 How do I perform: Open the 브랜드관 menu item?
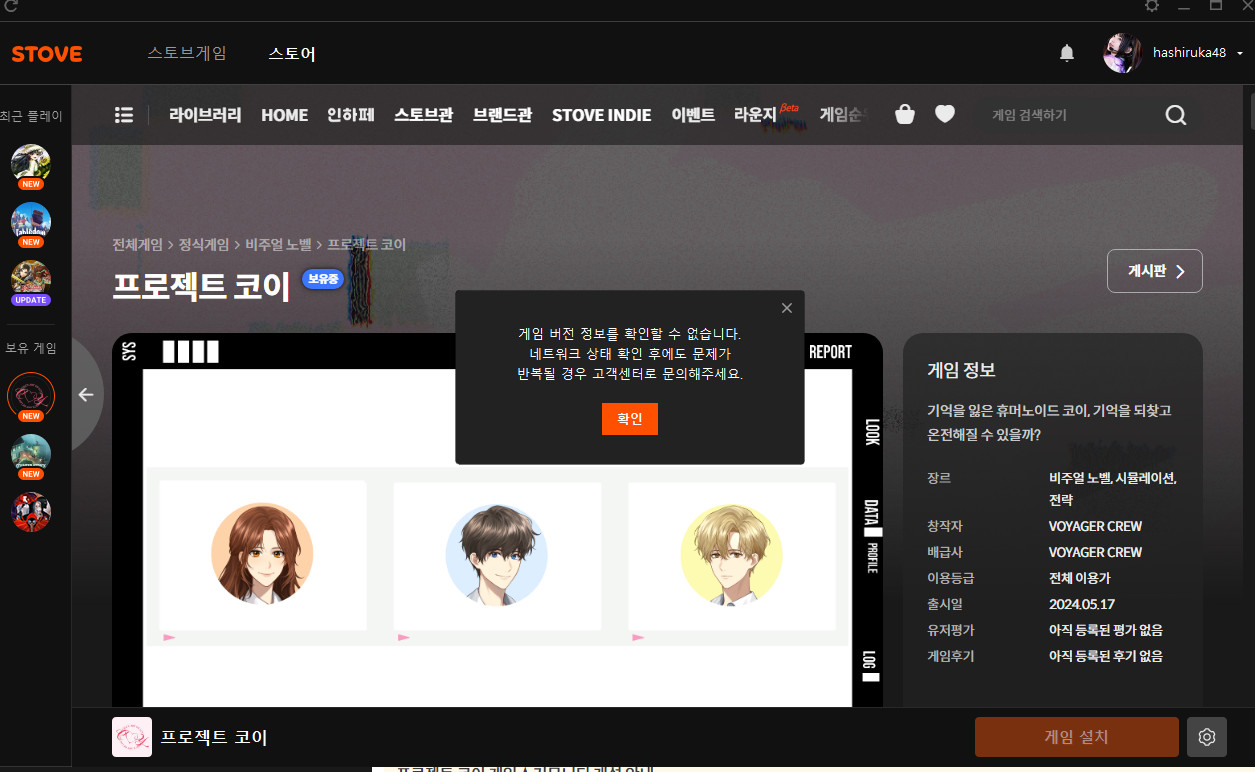point(503,115)
